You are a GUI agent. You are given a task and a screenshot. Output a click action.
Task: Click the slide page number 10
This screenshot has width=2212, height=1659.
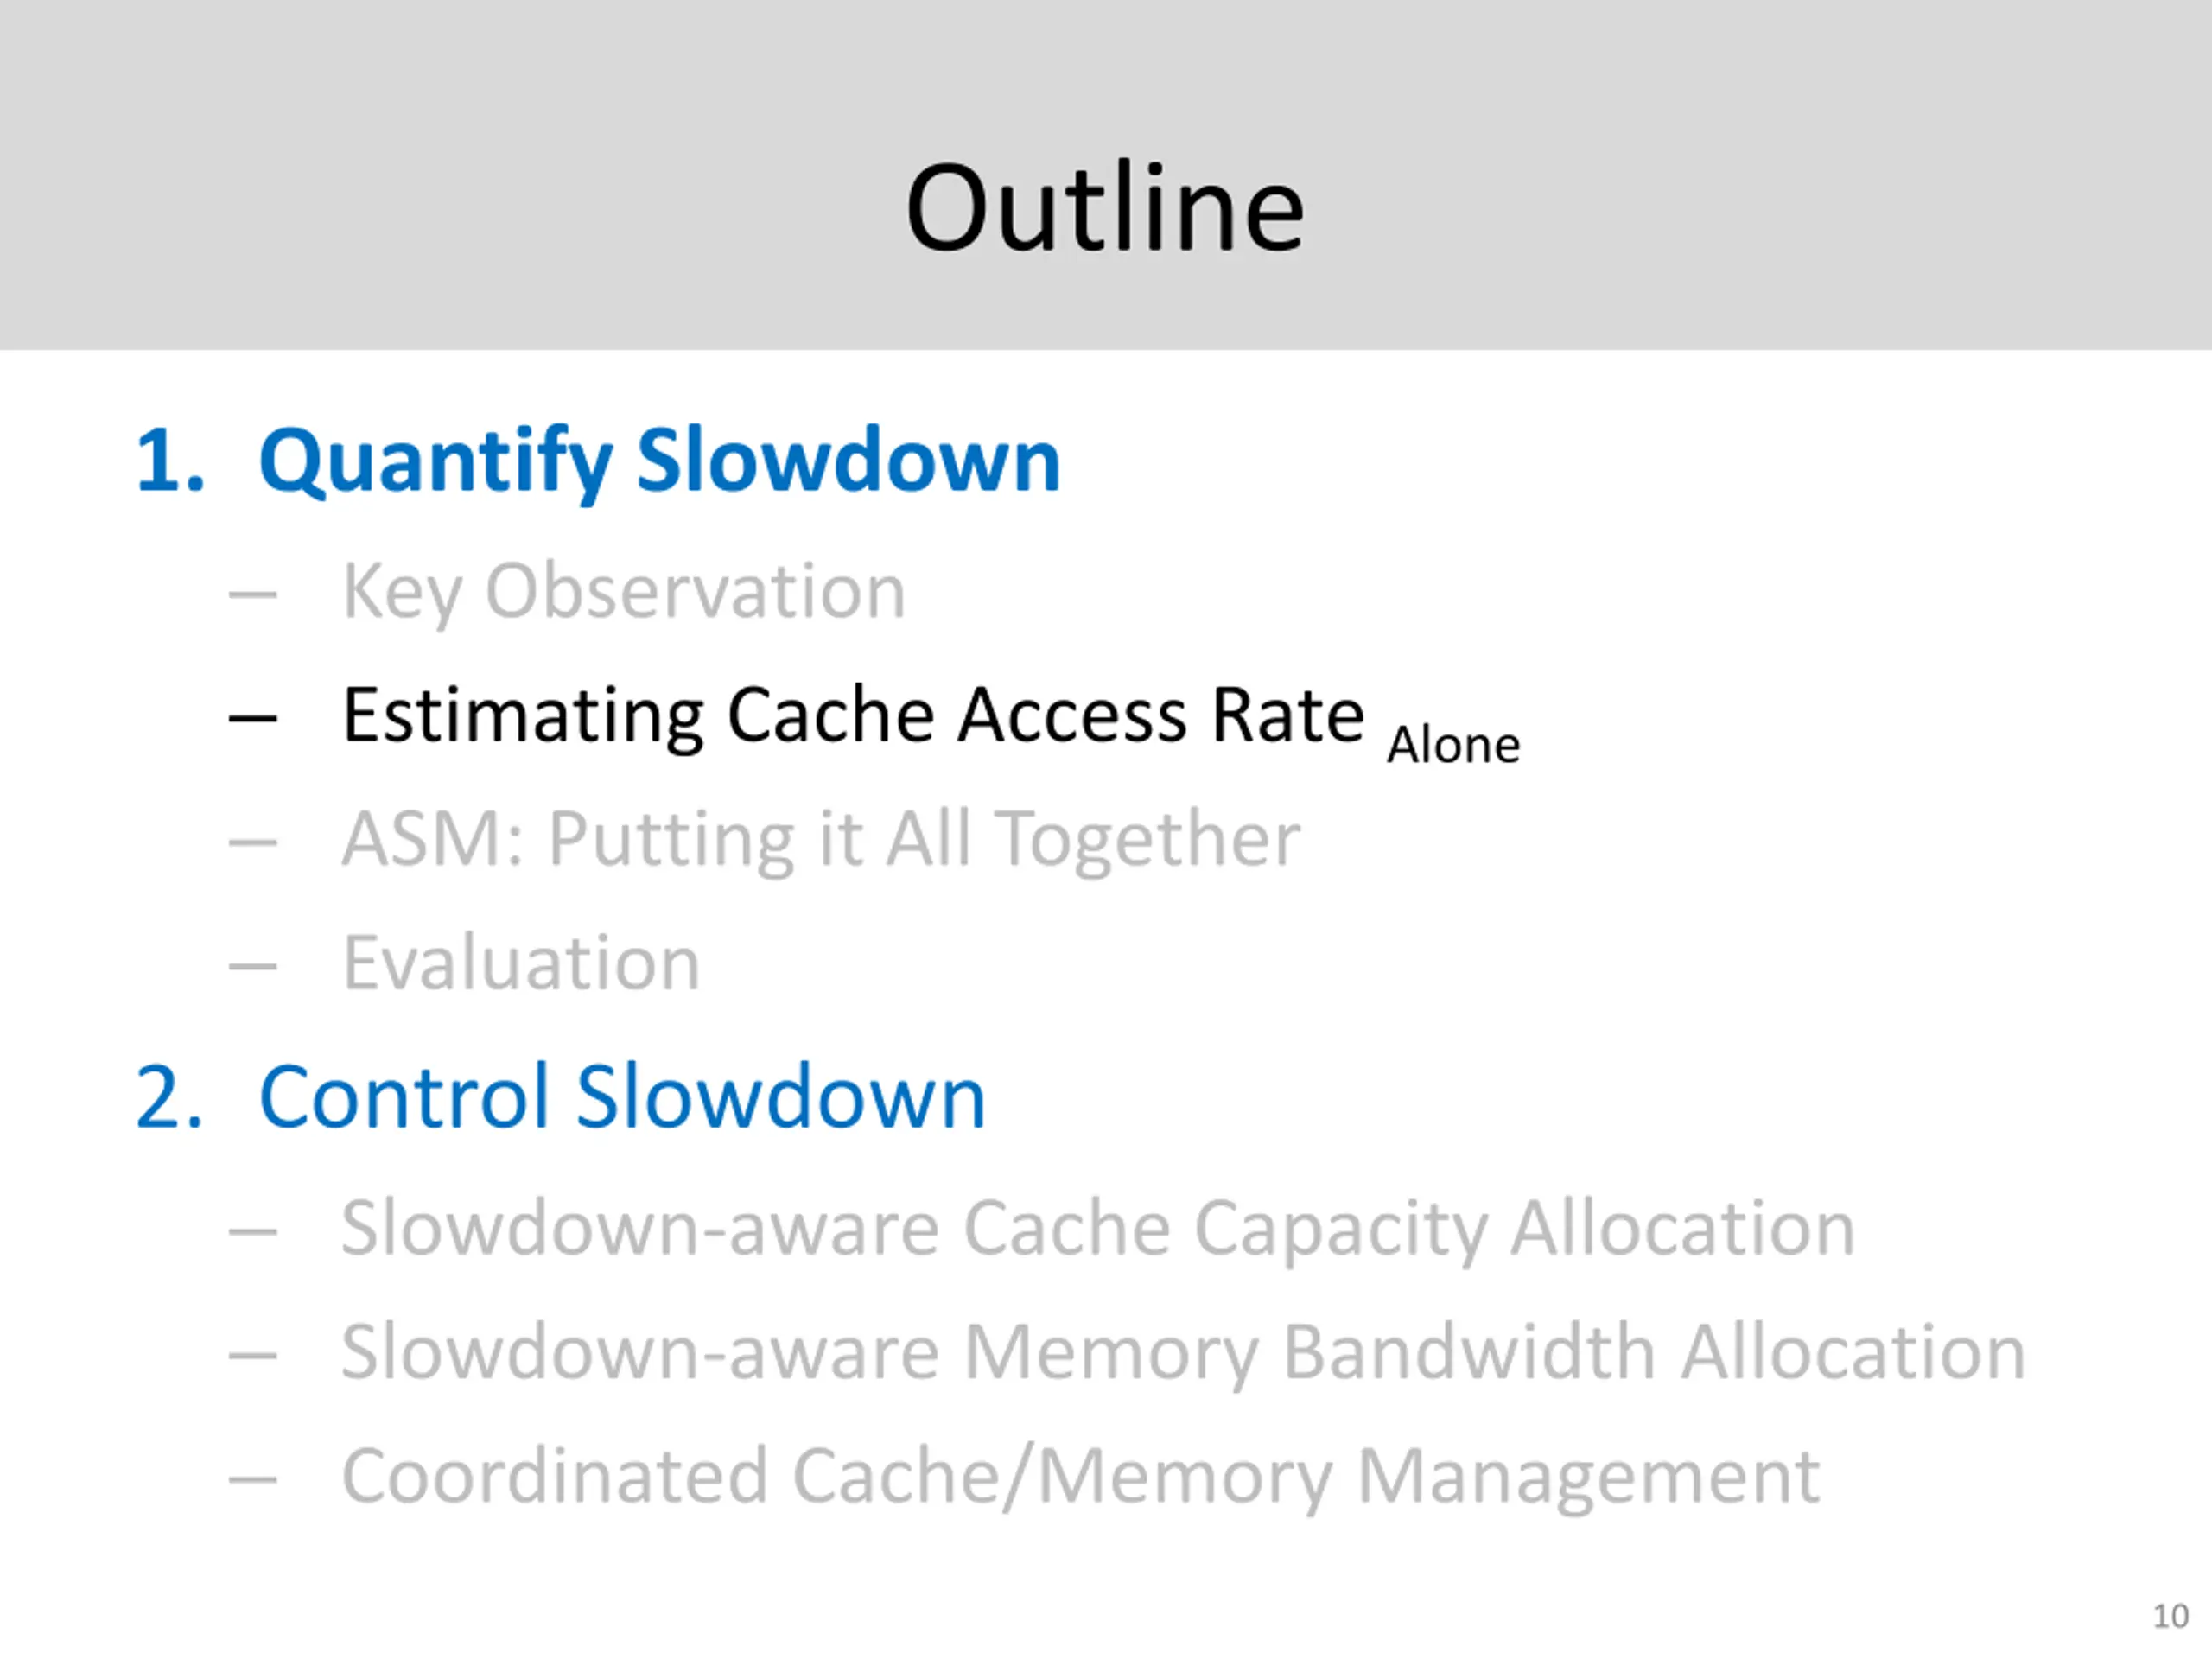pyautogui.click(x=2170, y=1616)
